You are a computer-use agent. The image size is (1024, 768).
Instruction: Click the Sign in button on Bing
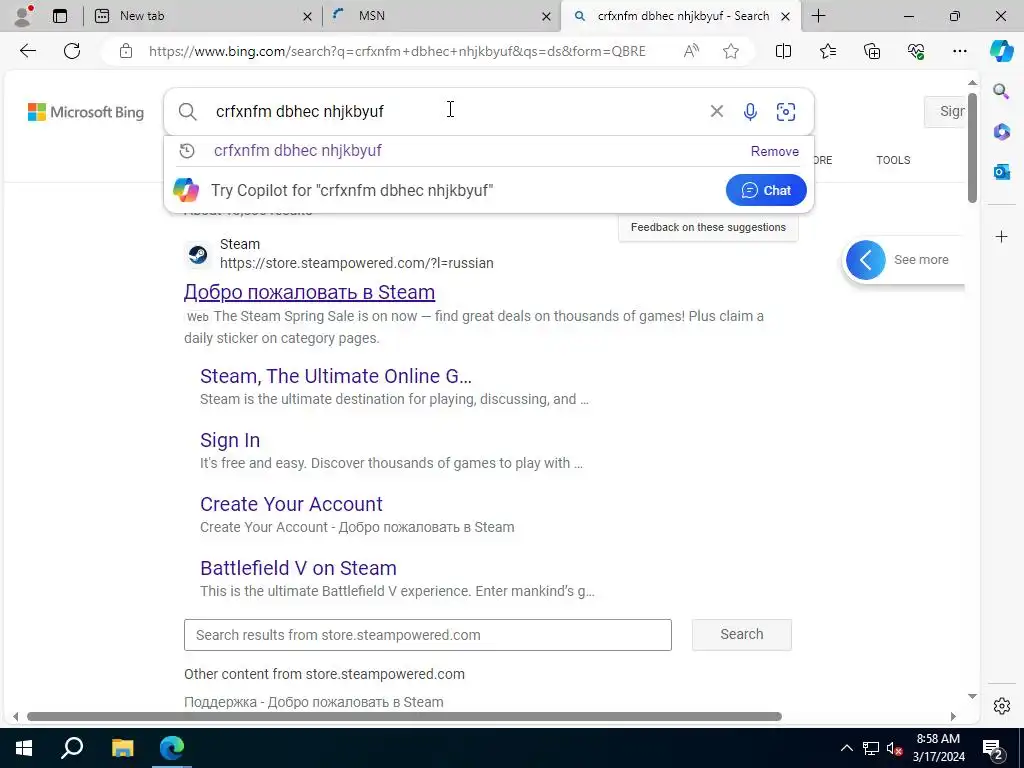[946, 111]
